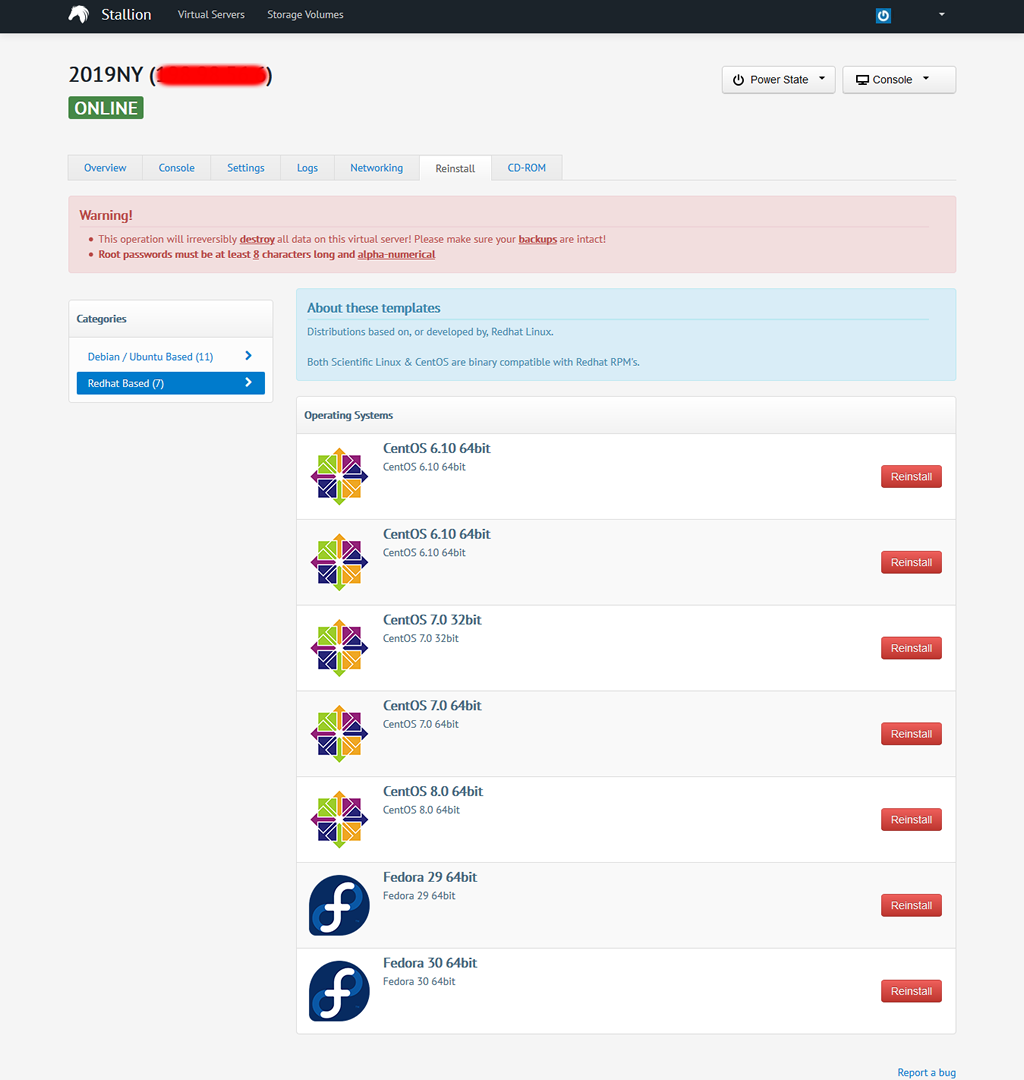Click the Stallion brand name
The image size is (1024, 1080).
point(126,14)
